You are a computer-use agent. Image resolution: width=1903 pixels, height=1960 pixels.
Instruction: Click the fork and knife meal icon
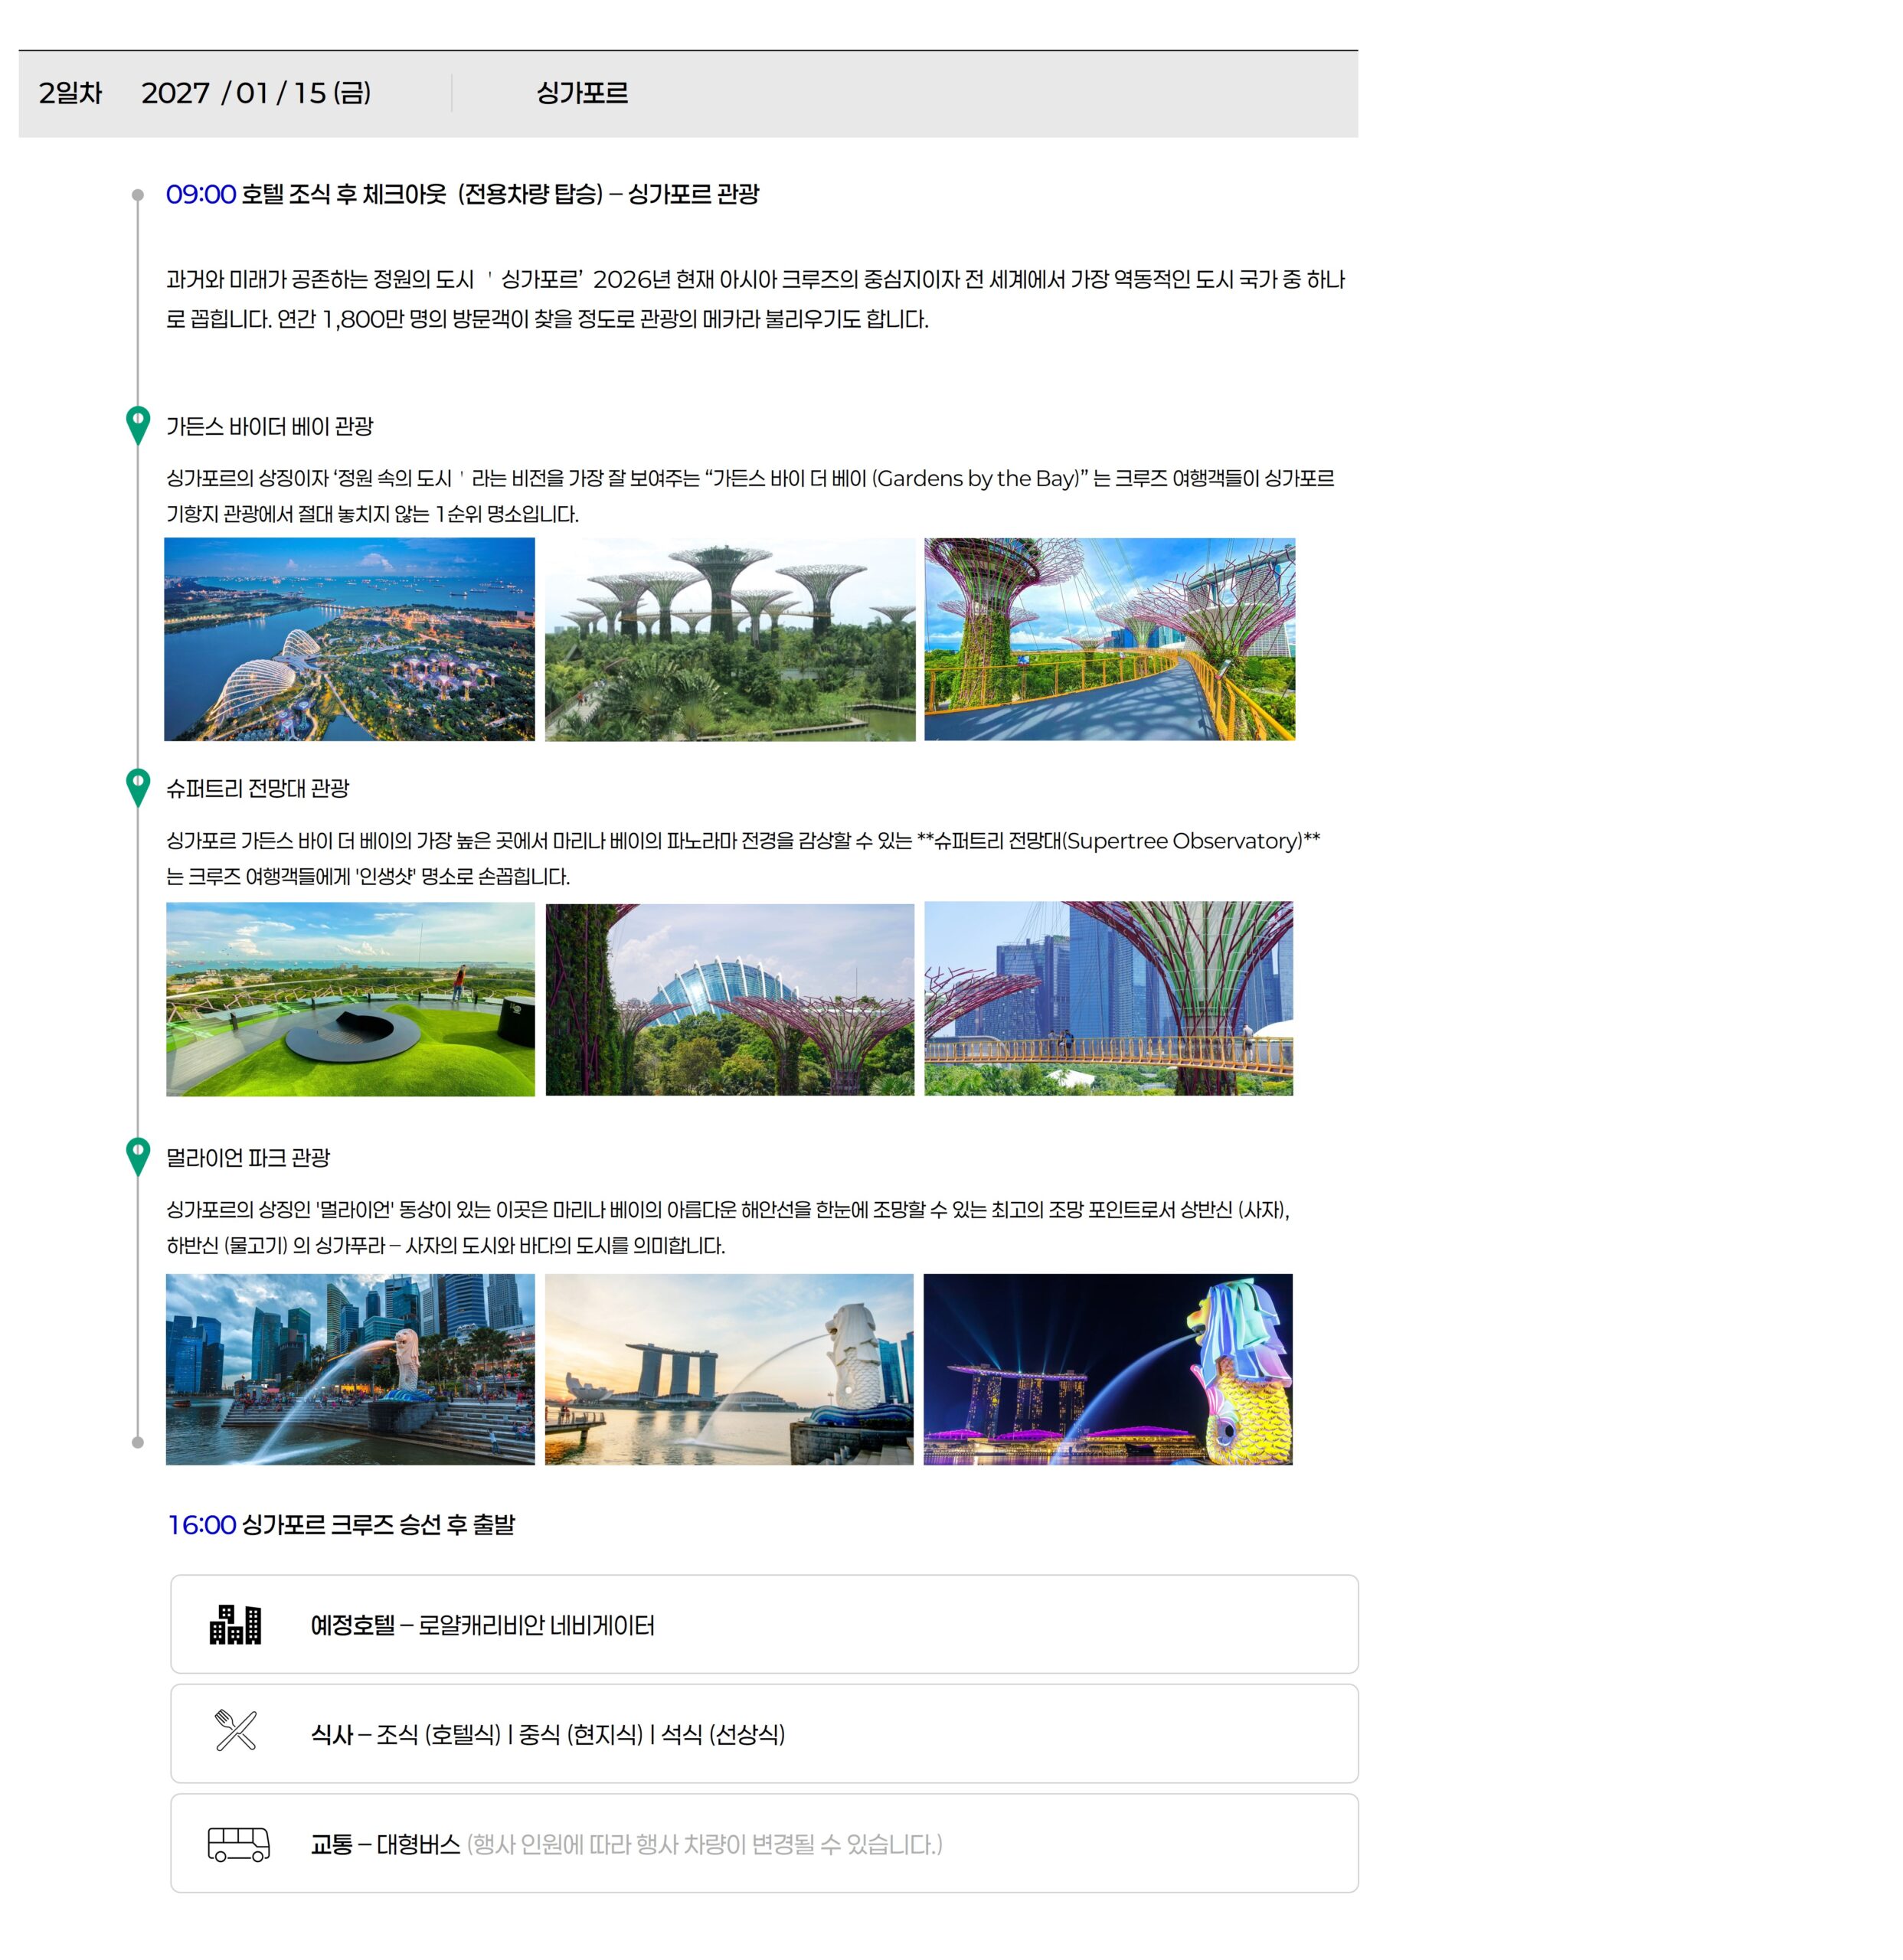pos(236,1731)
